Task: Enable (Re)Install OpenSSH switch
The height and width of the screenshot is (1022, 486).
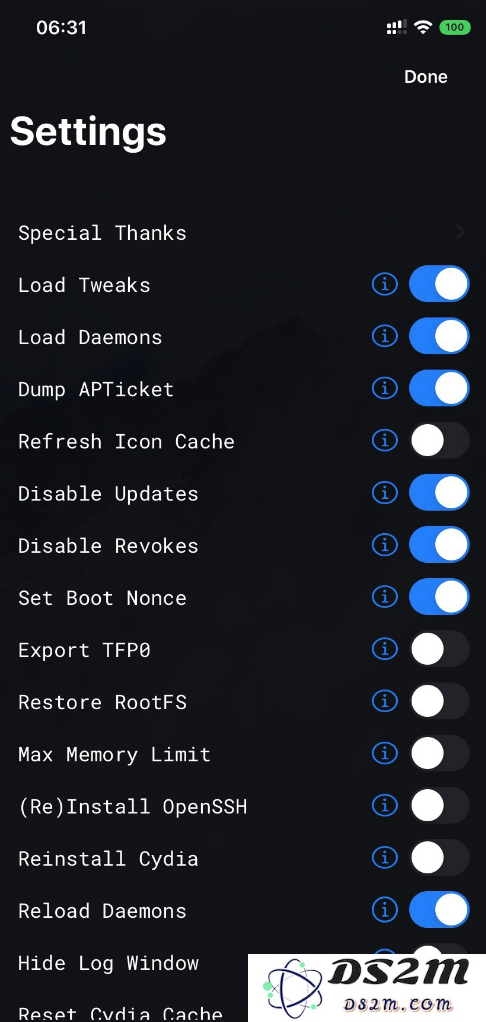Action: click(x=439, y=806)
